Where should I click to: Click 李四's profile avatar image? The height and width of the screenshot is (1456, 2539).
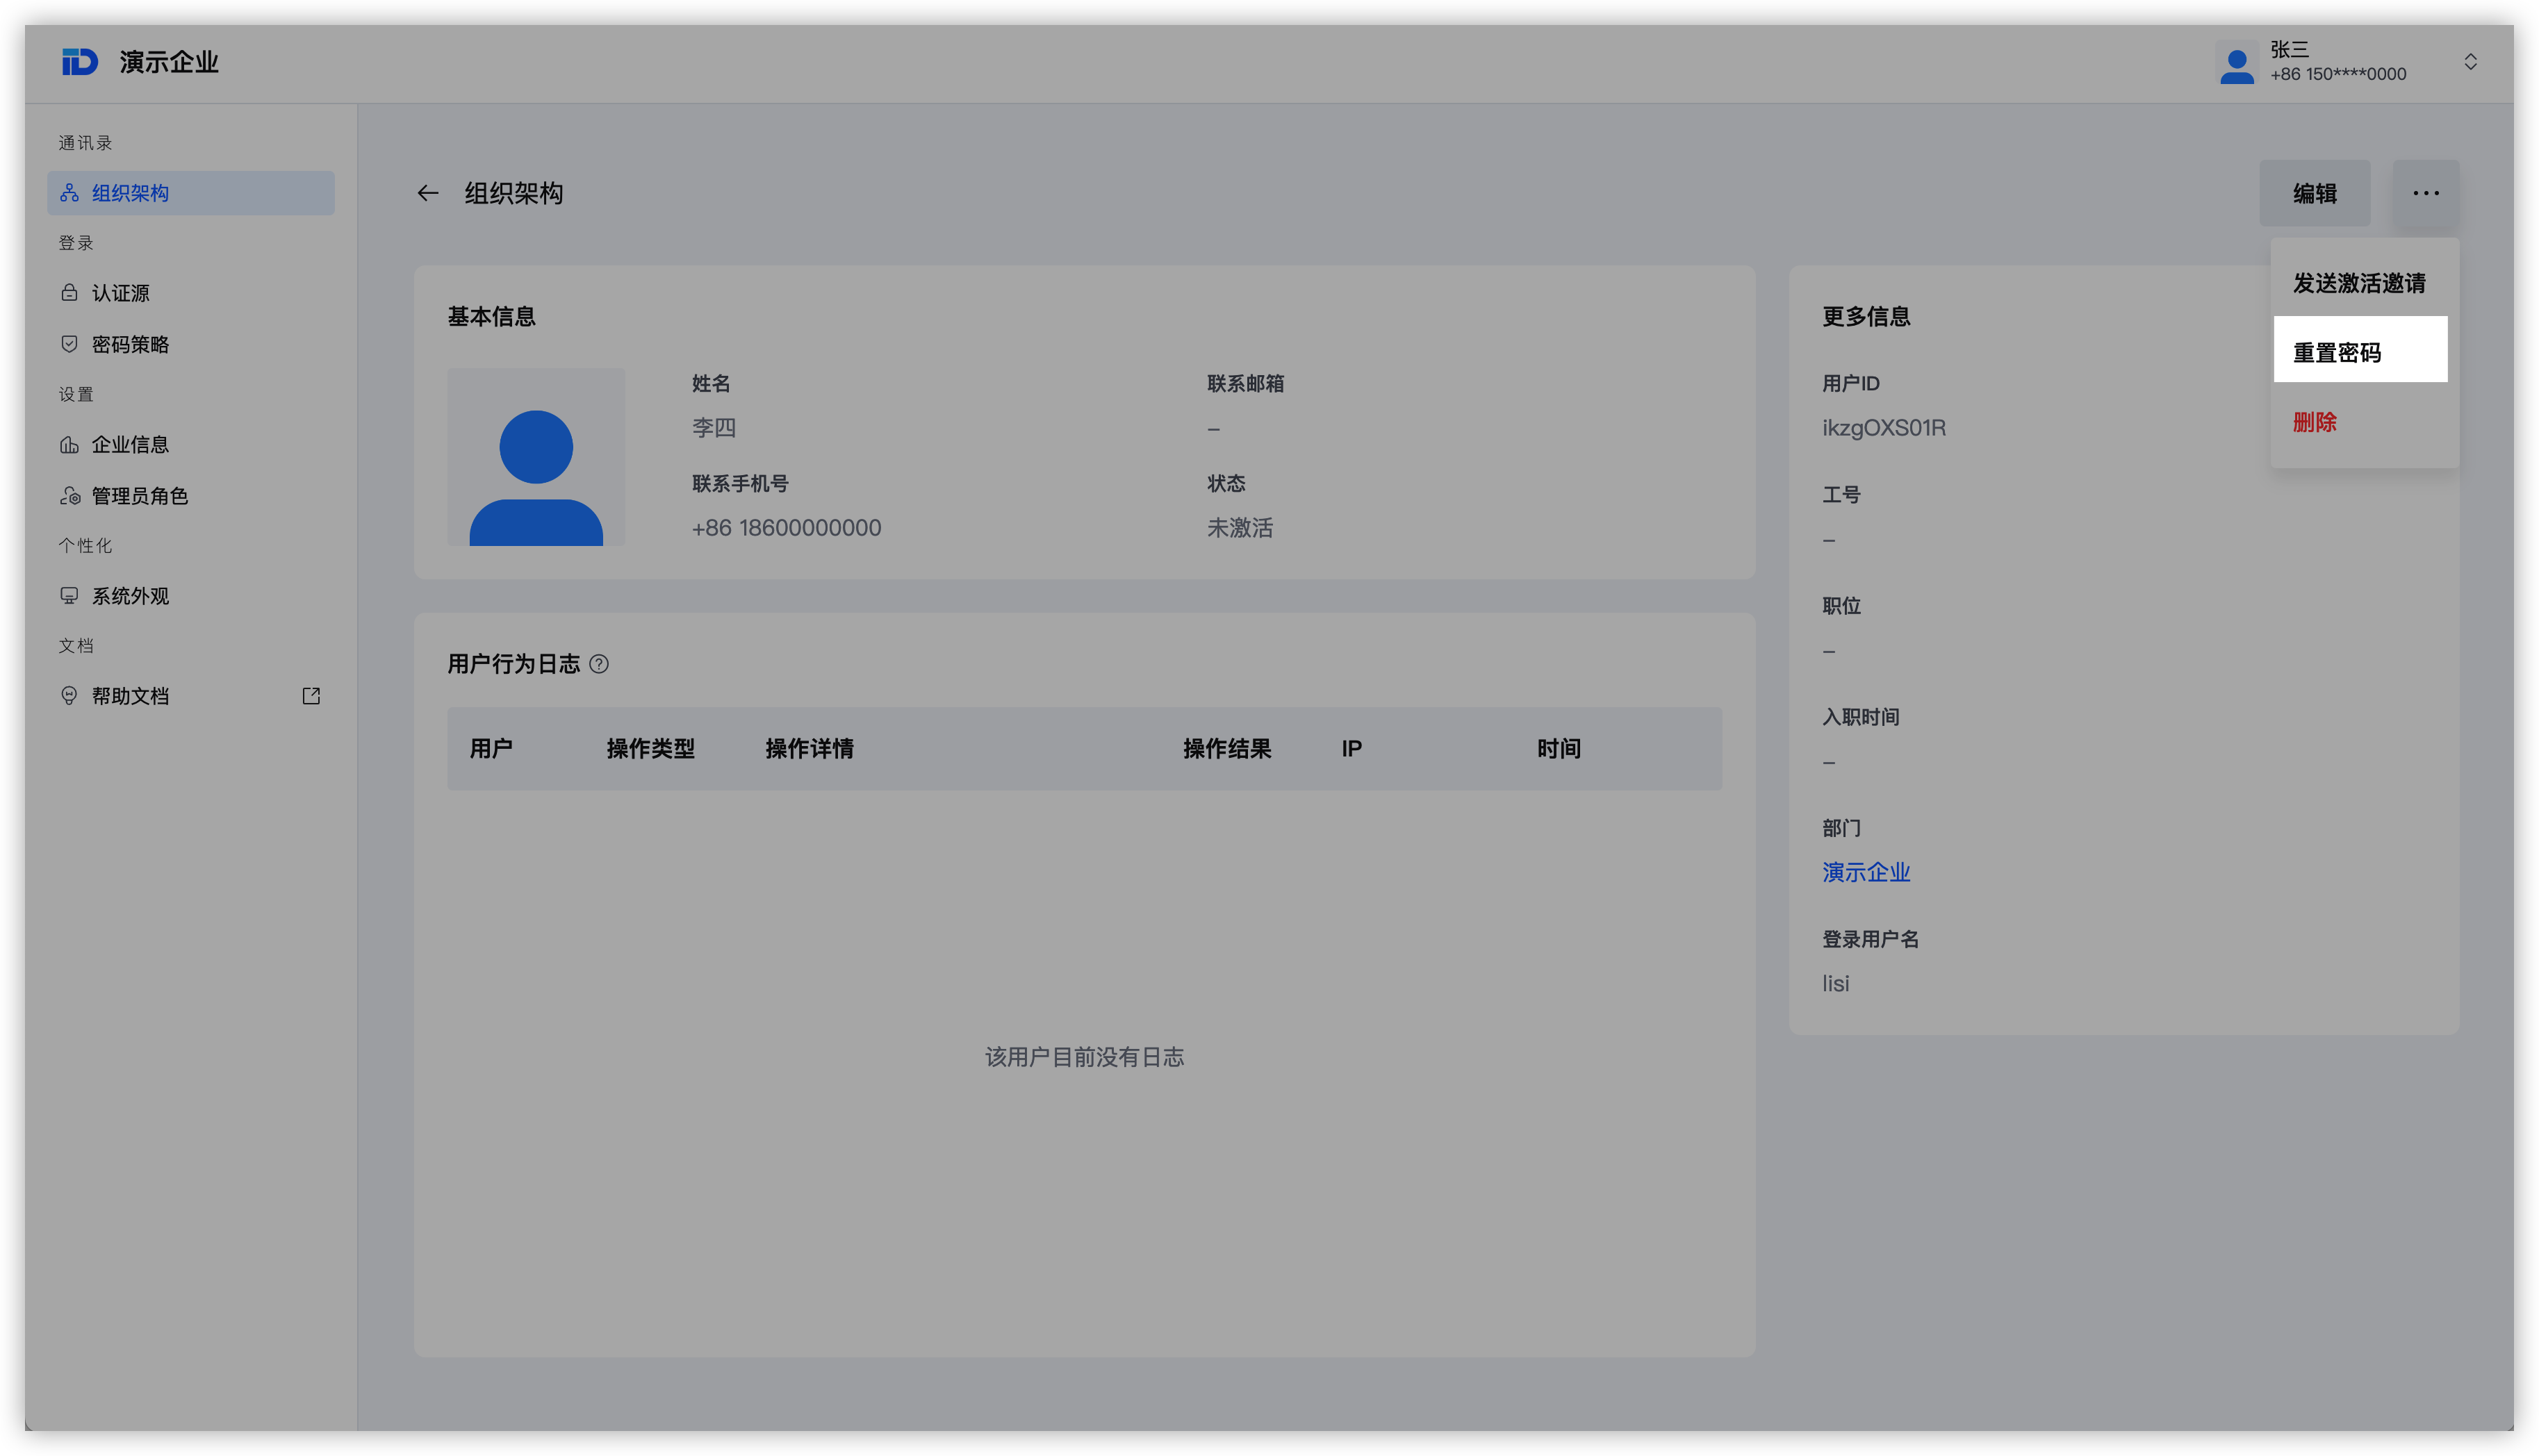pyautogui.click(x=536, y=457)
